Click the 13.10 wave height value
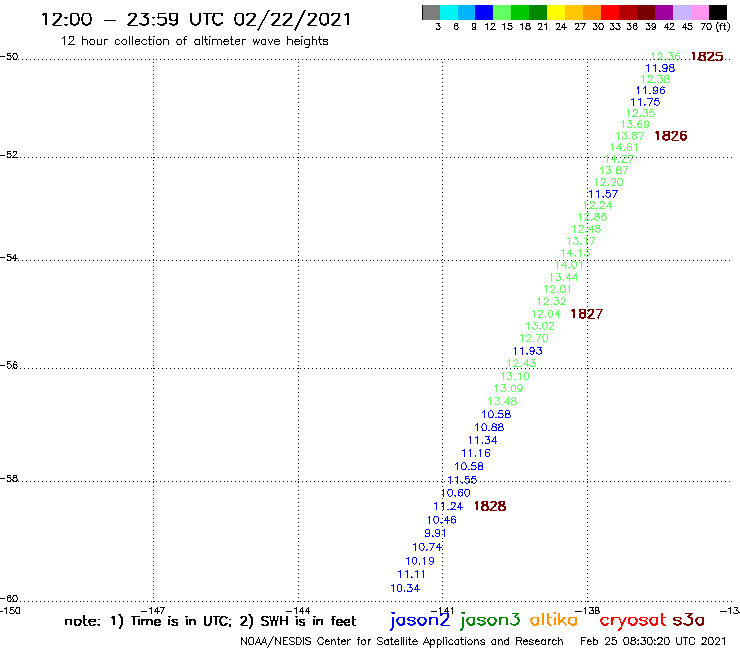 (515, 376)
